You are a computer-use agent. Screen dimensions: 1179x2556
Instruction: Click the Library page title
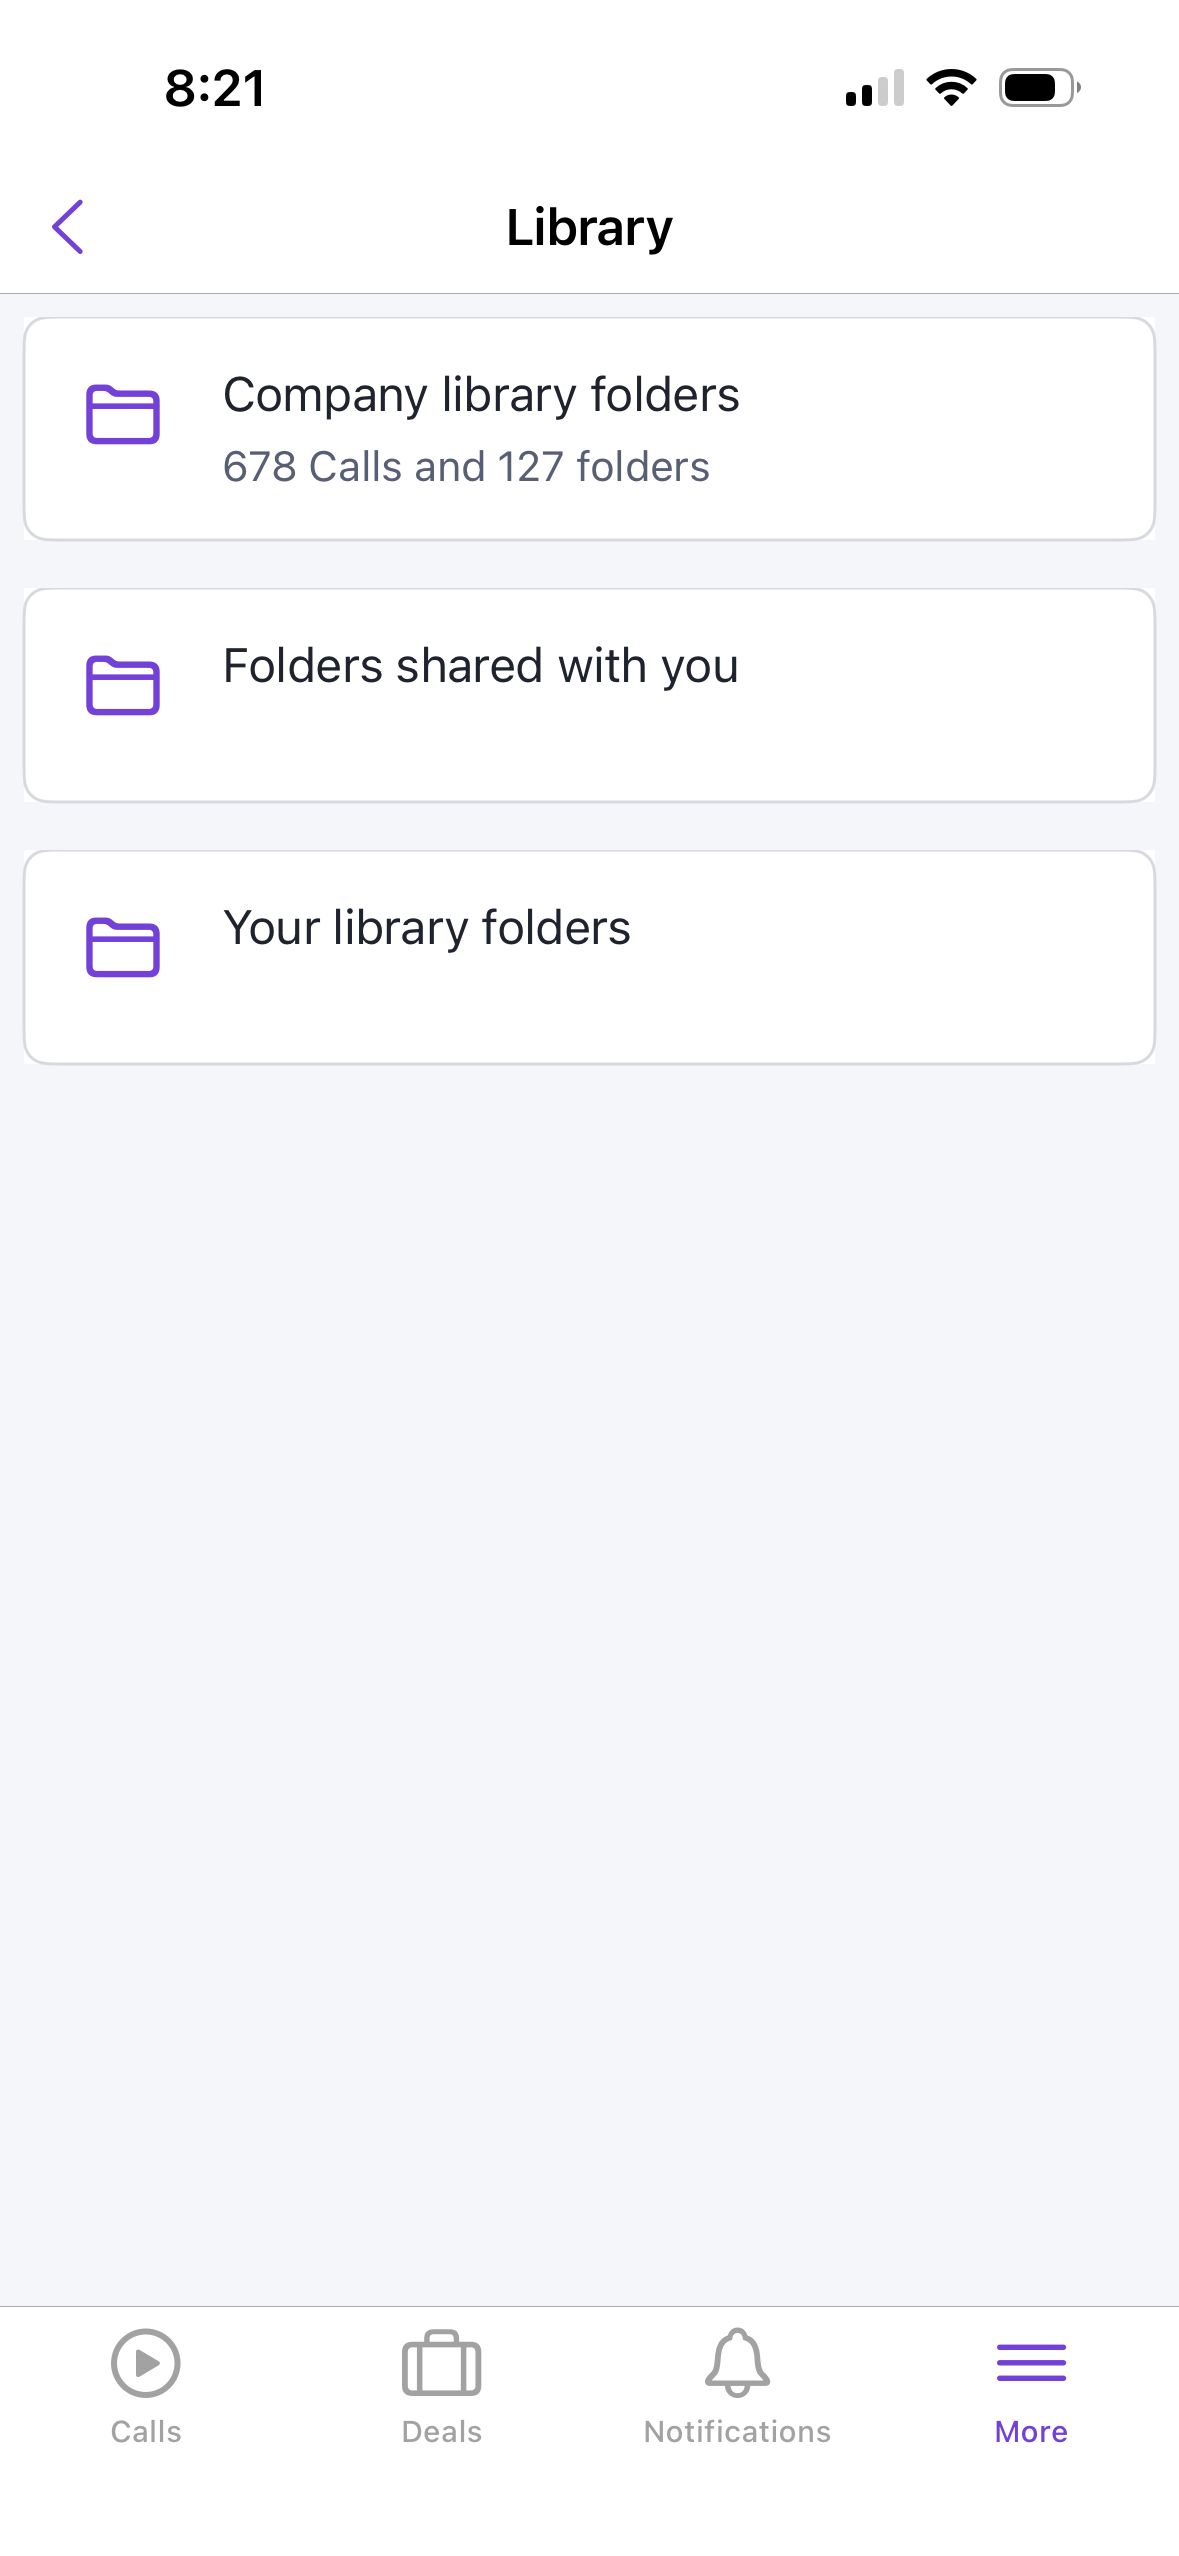(x=589, y=228)
